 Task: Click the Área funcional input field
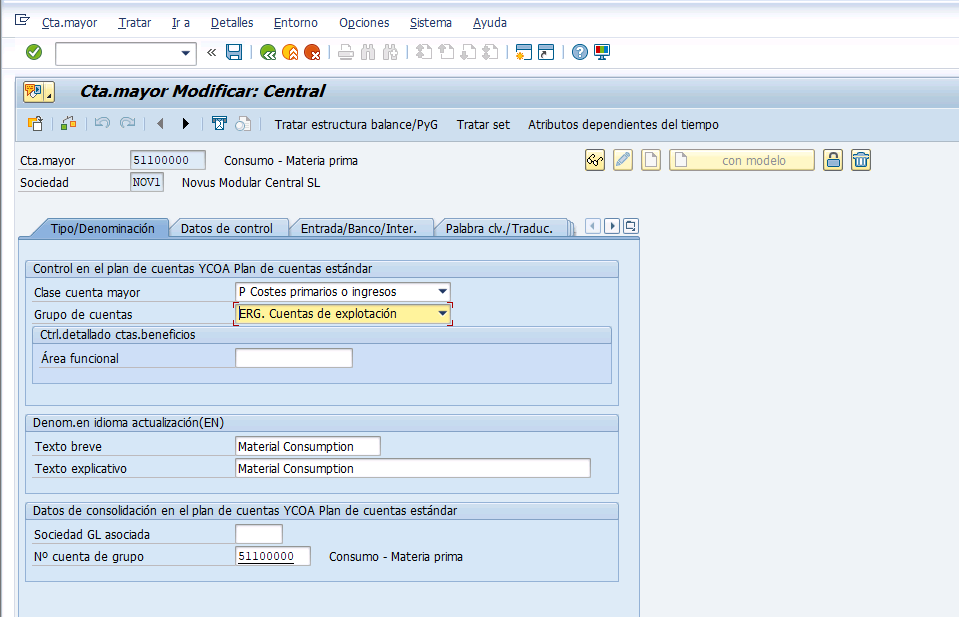click(294, 358)
